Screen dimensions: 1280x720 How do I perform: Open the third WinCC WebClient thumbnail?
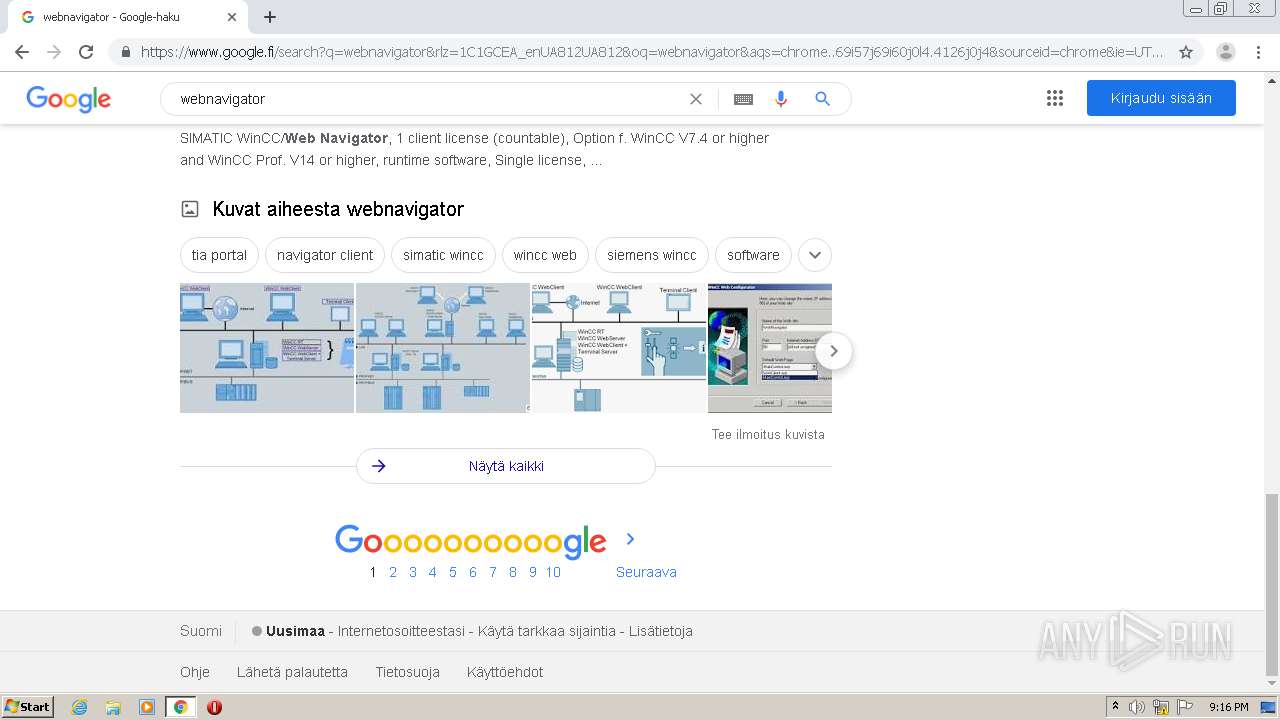[619, 348]
